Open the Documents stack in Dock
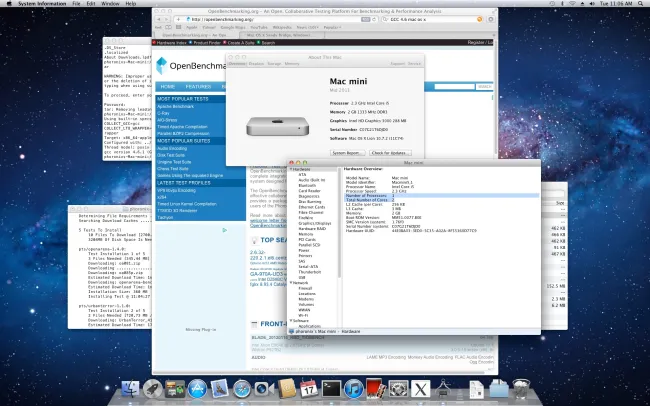 click(x=476, y=389)
